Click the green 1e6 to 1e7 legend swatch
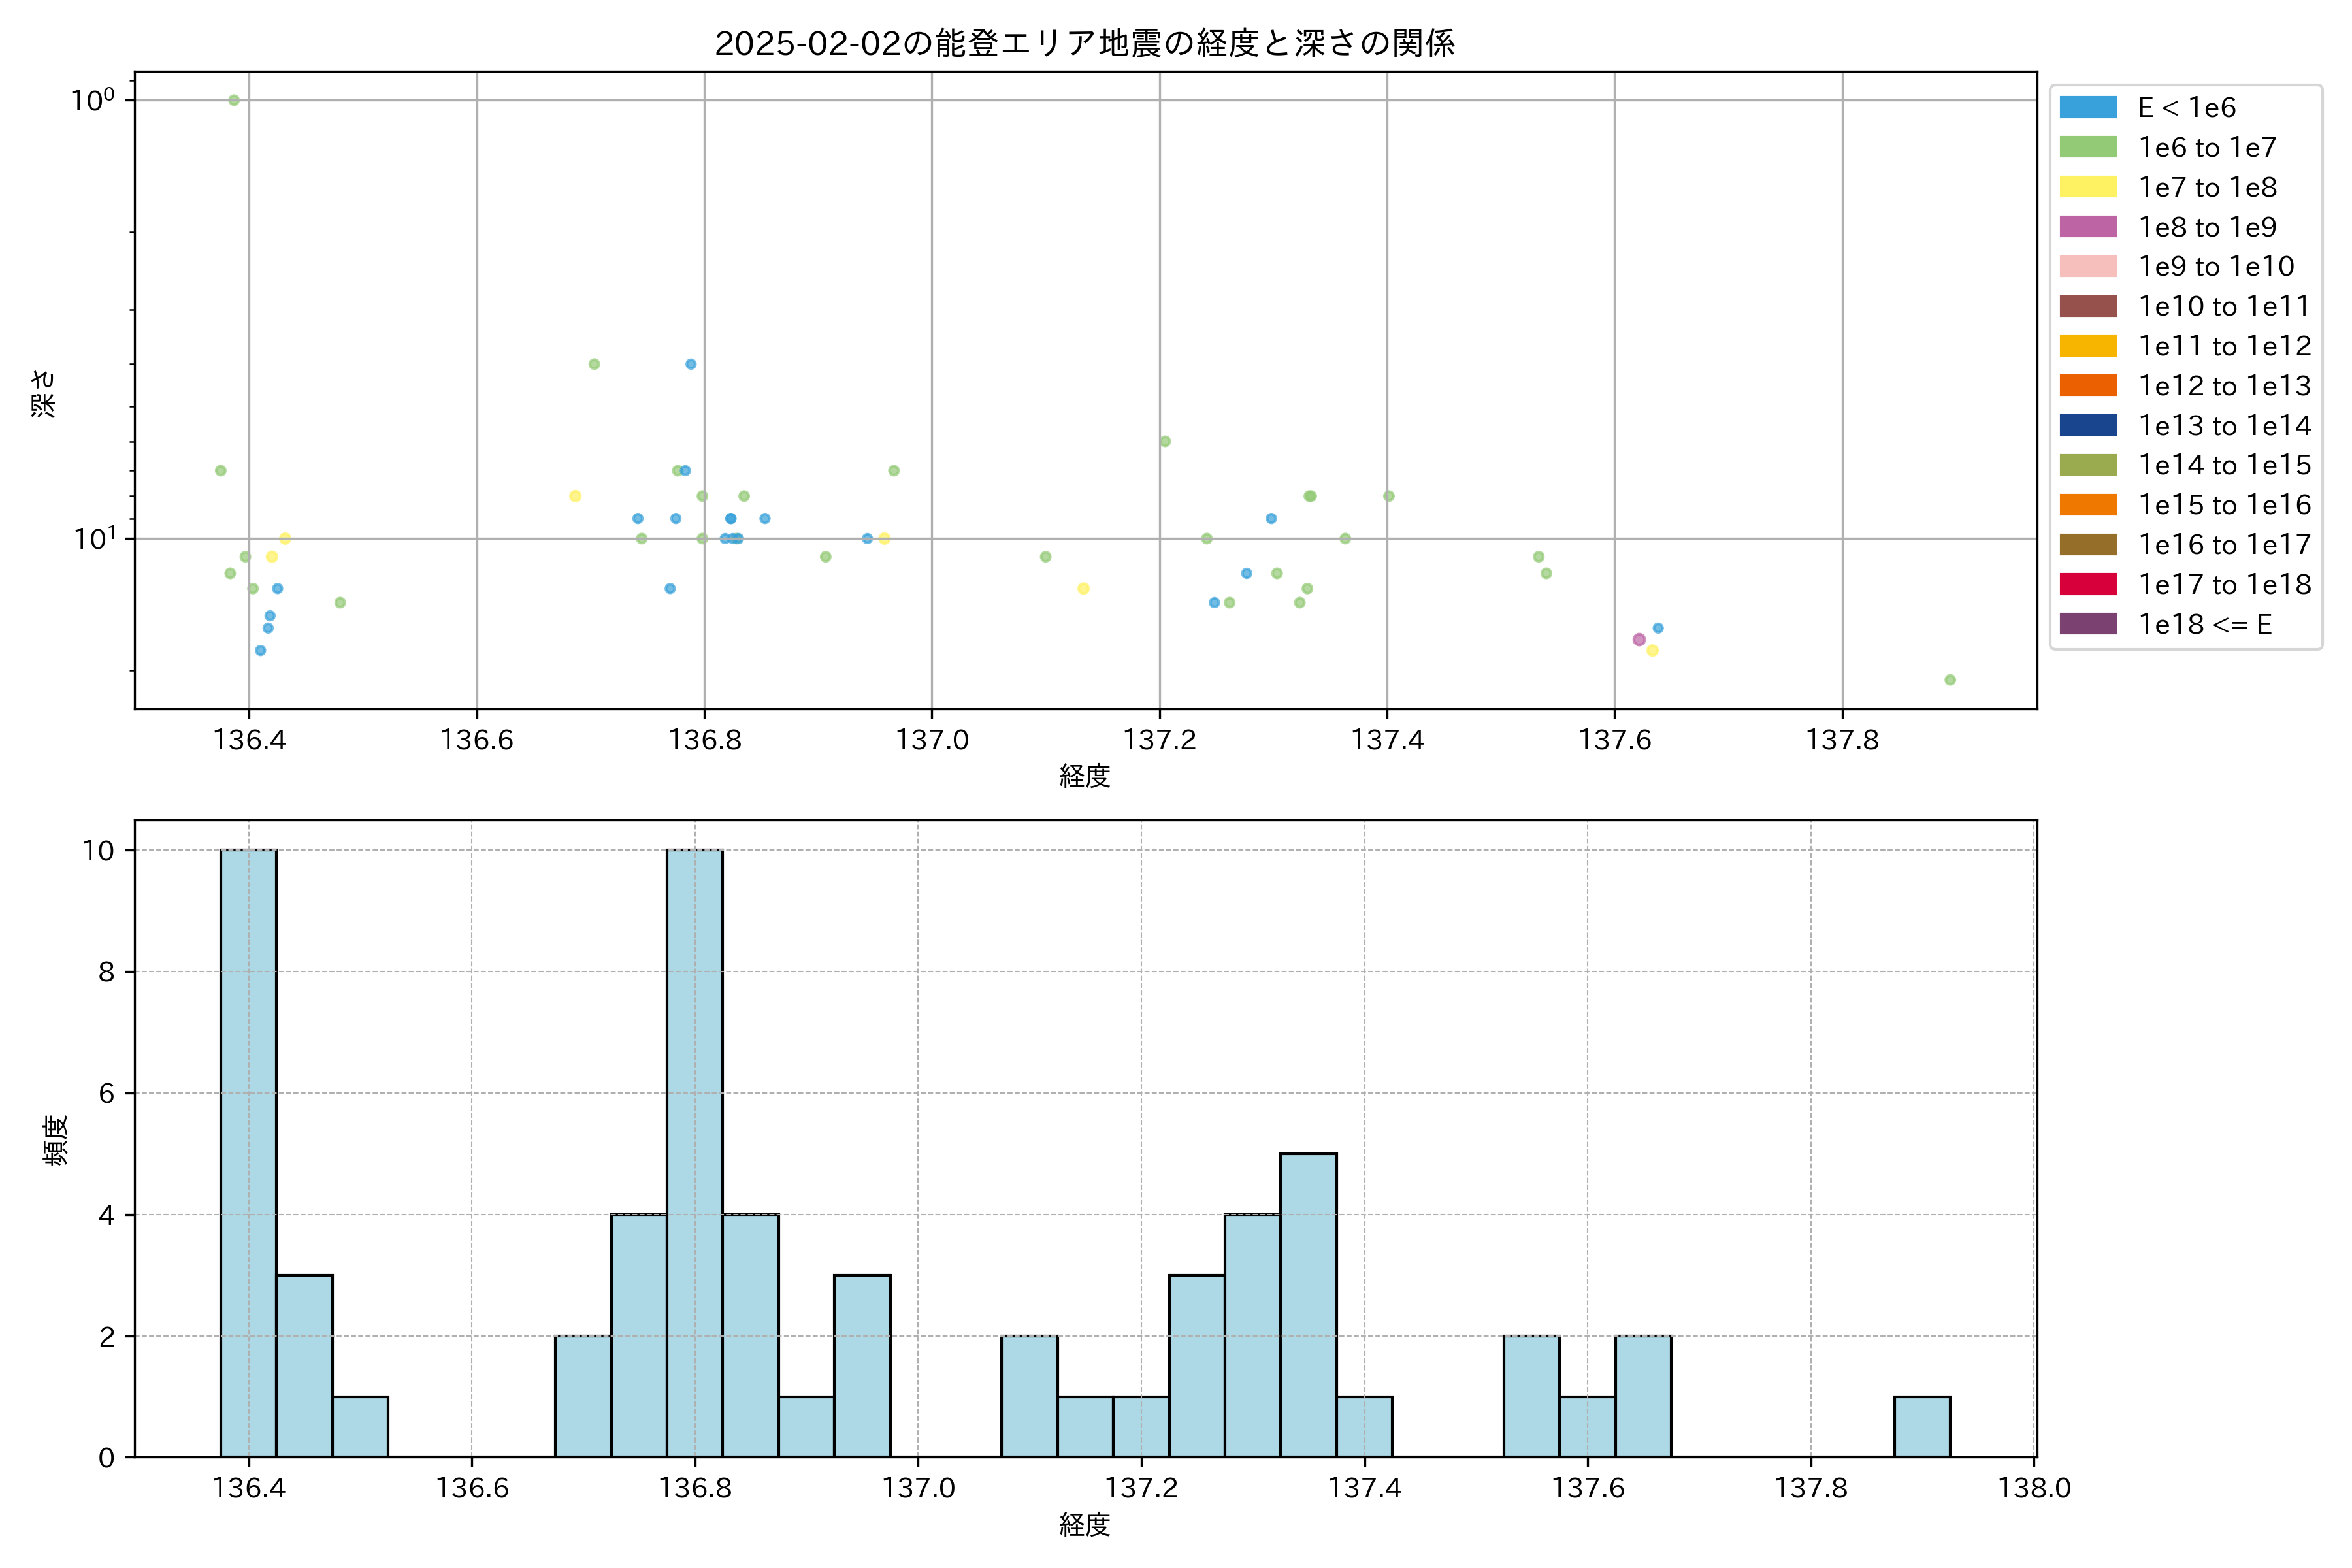The image size is (2352, 1568). click(x=2087, y=148)
